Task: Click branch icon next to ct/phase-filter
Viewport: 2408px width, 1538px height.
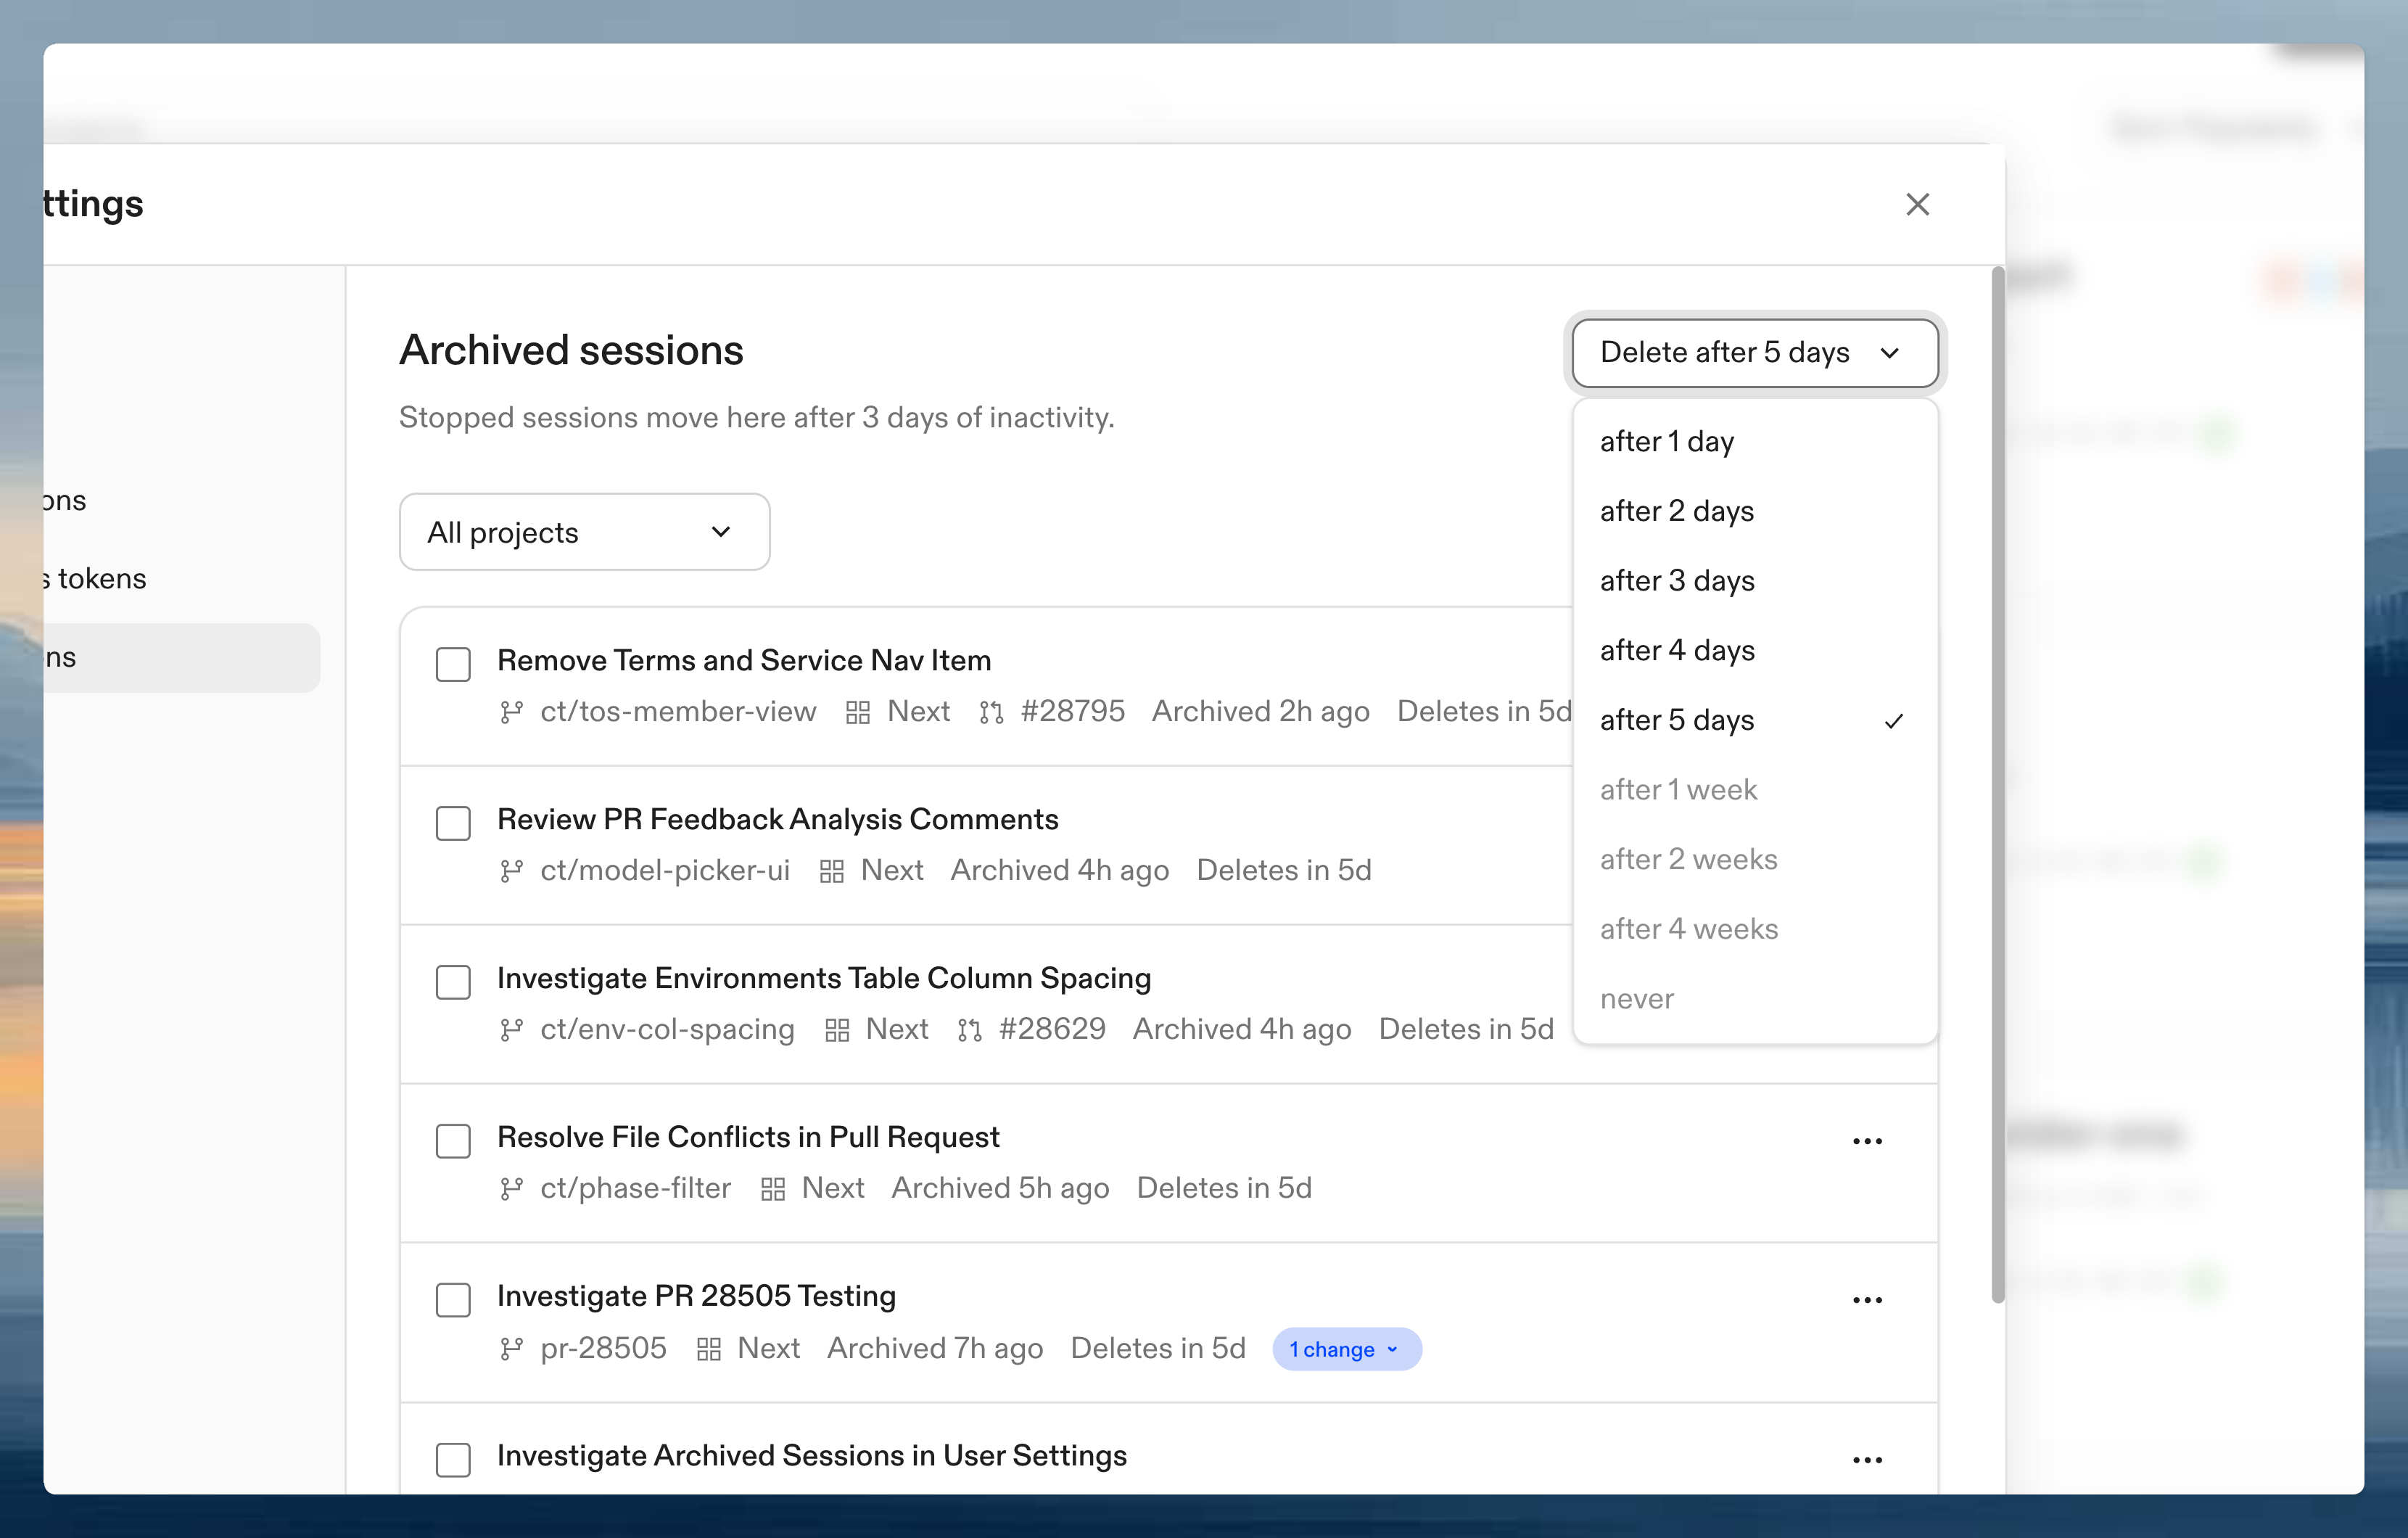Action: click(x=511, y=1189)
